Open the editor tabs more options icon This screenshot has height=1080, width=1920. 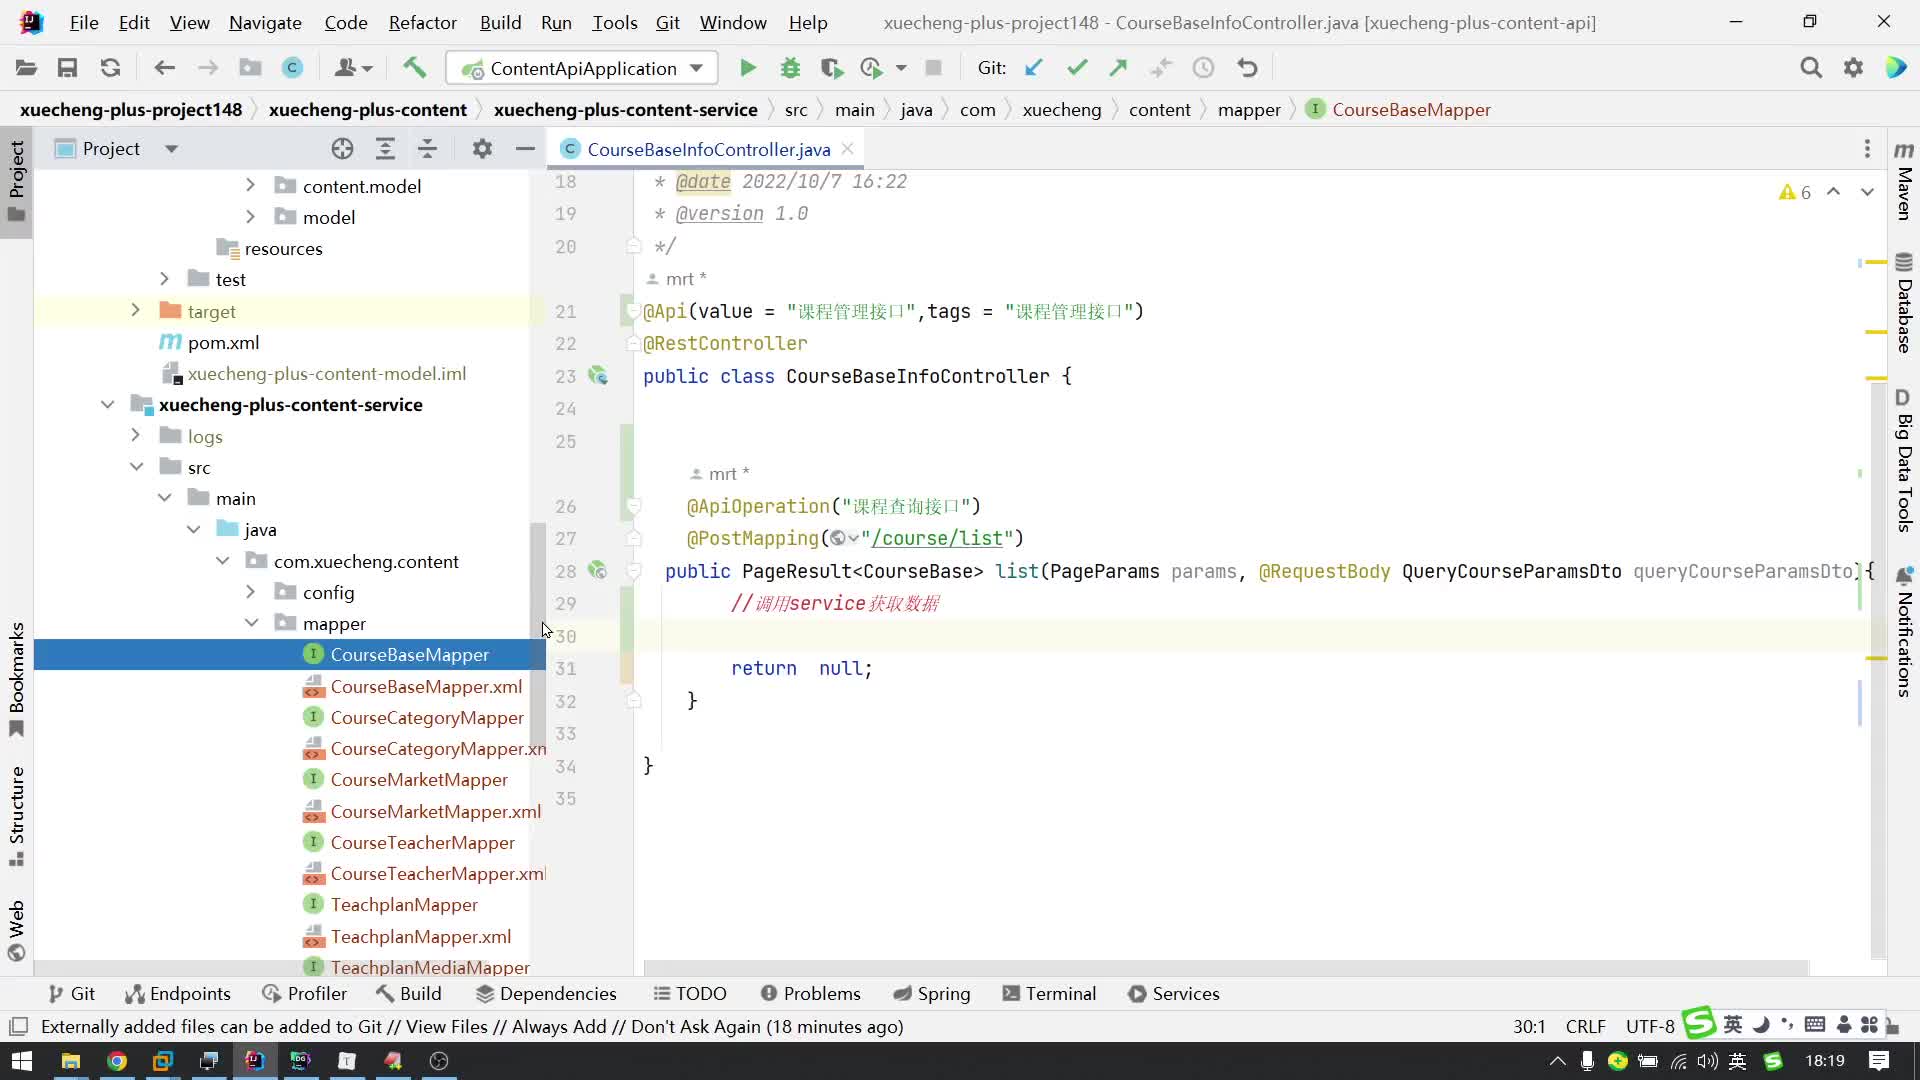point(1867,149)
